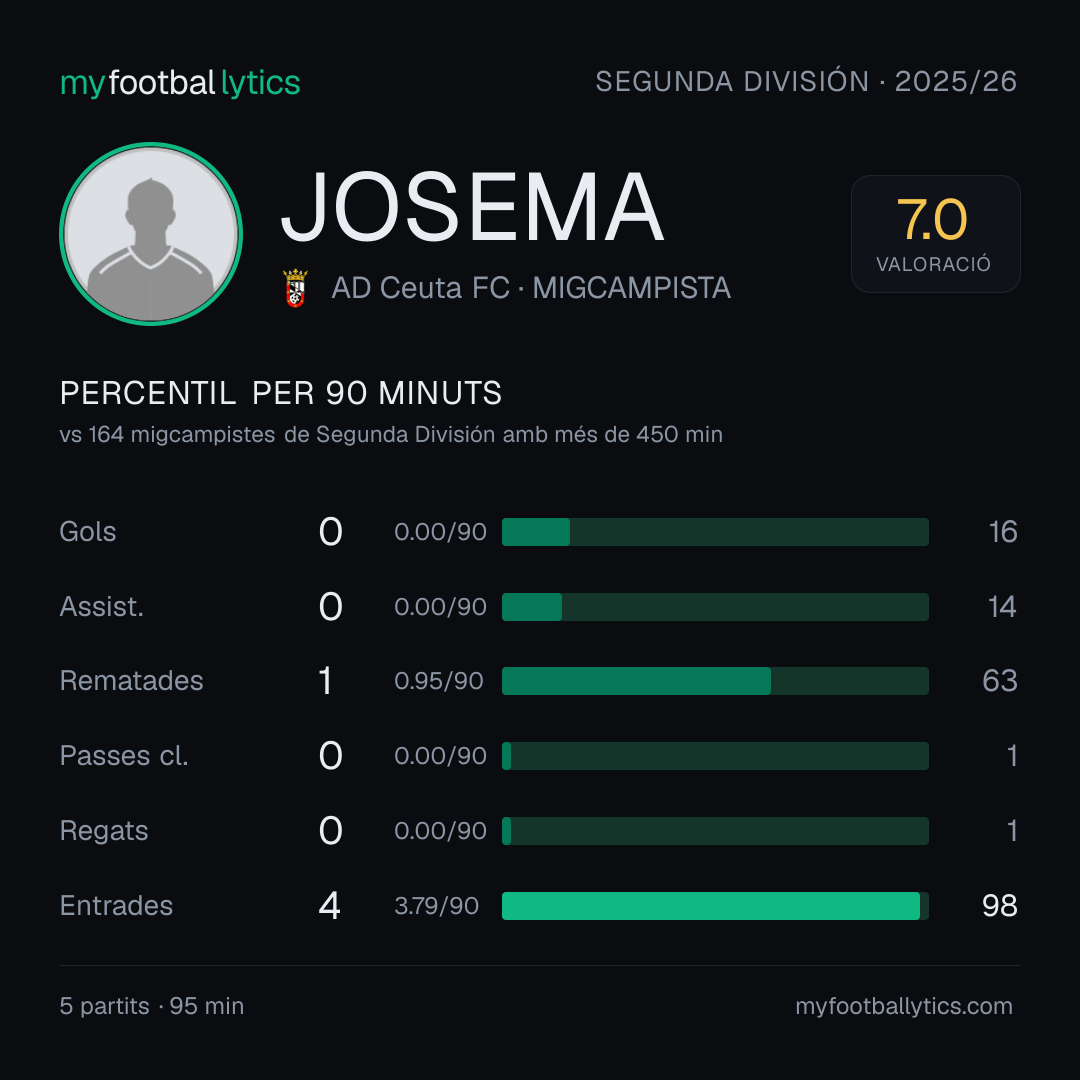The image size is (1080, 1080).
Task: Click the Percentil per 90 minuts heading
Action: tap(280, 393)
